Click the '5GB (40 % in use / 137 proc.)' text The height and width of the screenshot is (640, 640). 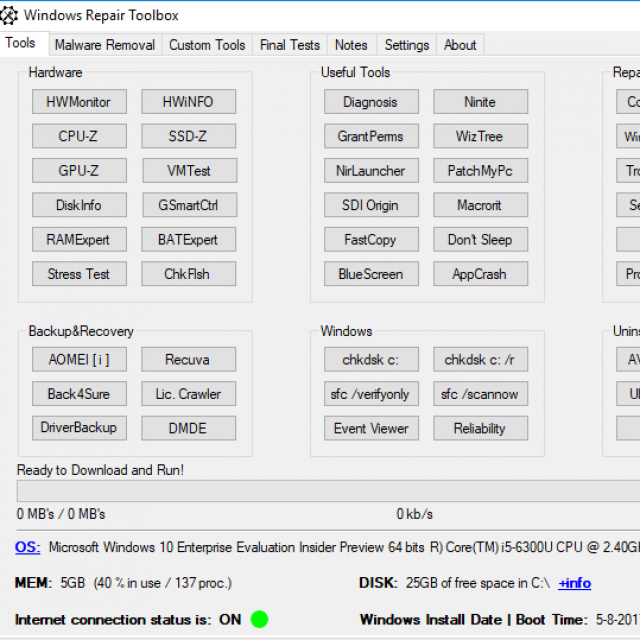coord(146,583)
